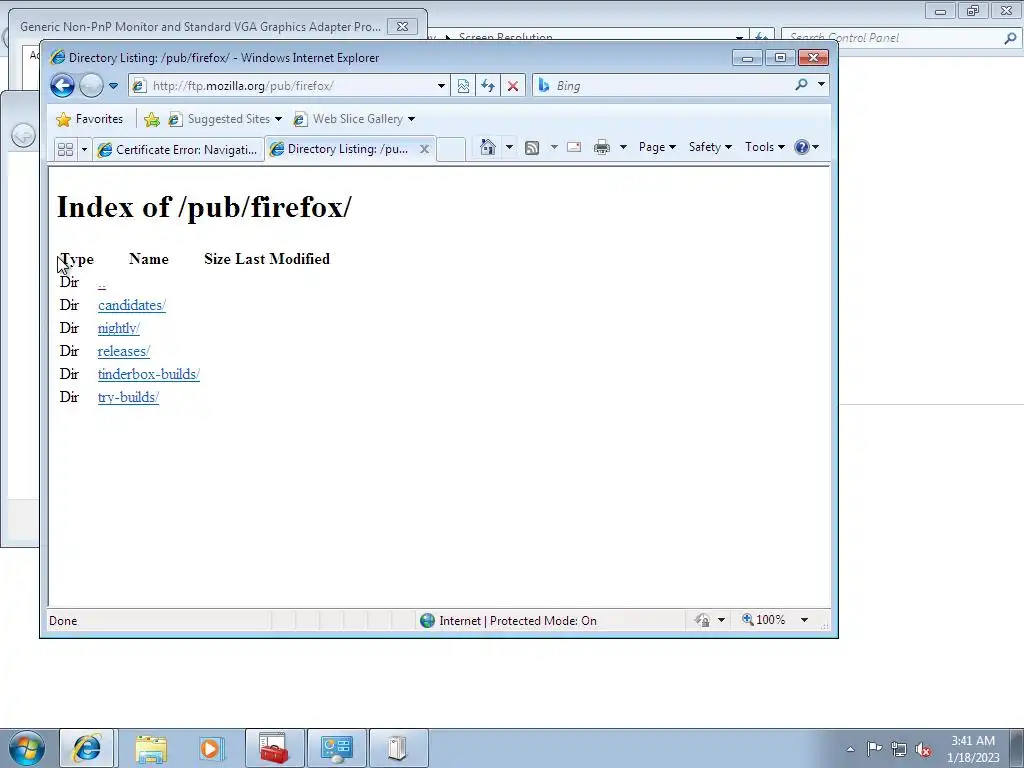Open Quick Tabs thumbnail view icon

(65, 150)
